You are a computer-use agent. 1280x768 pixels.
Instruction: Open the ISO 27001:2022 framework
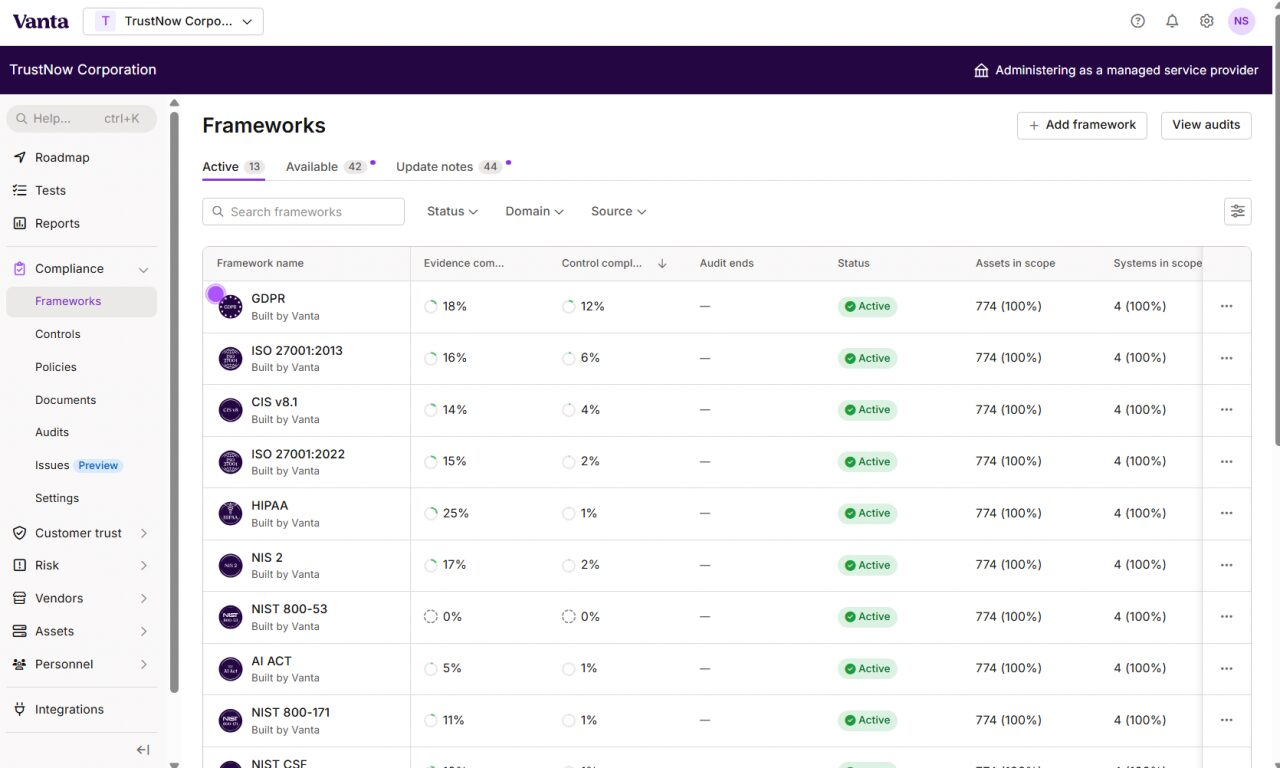tap(298, 454)
